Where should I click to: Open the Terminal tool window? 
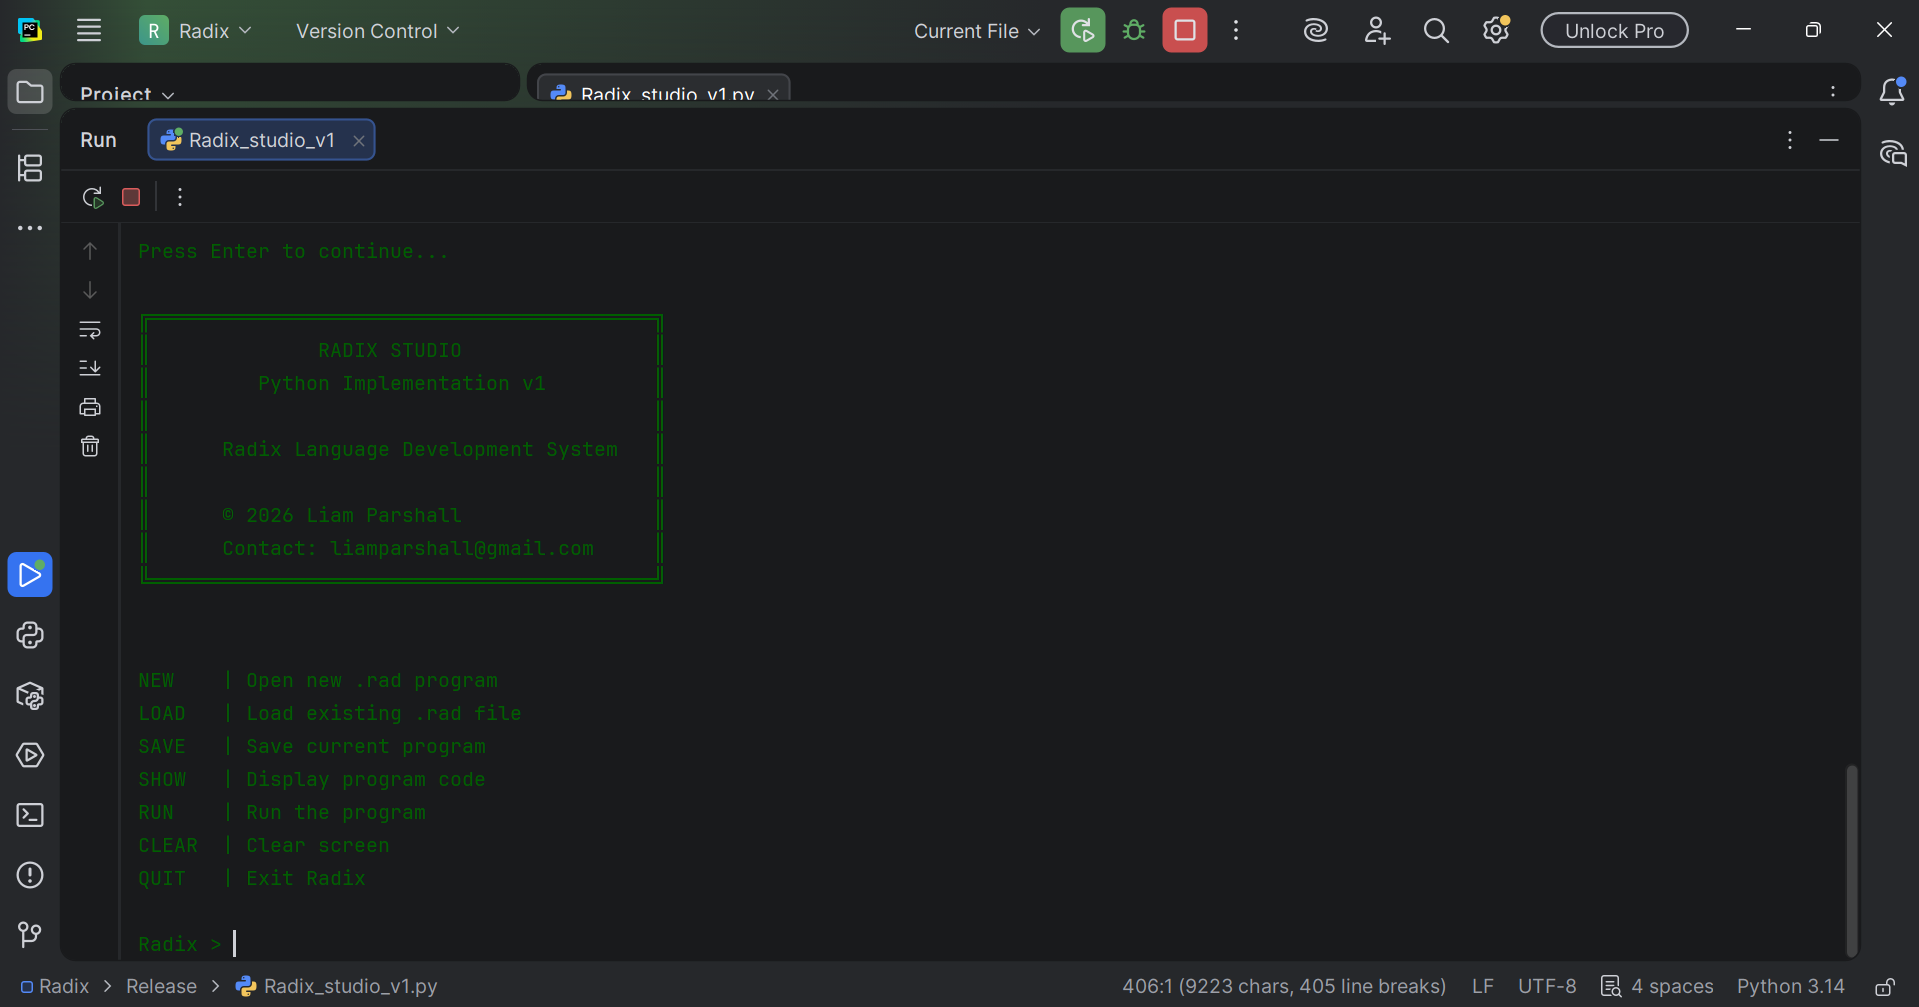point(30,815)
